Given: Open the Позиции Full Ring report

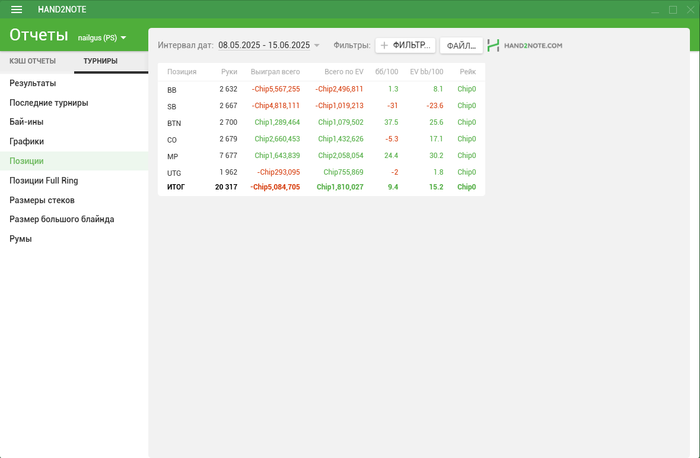Looking at the screenshot, I should (74, 180).
